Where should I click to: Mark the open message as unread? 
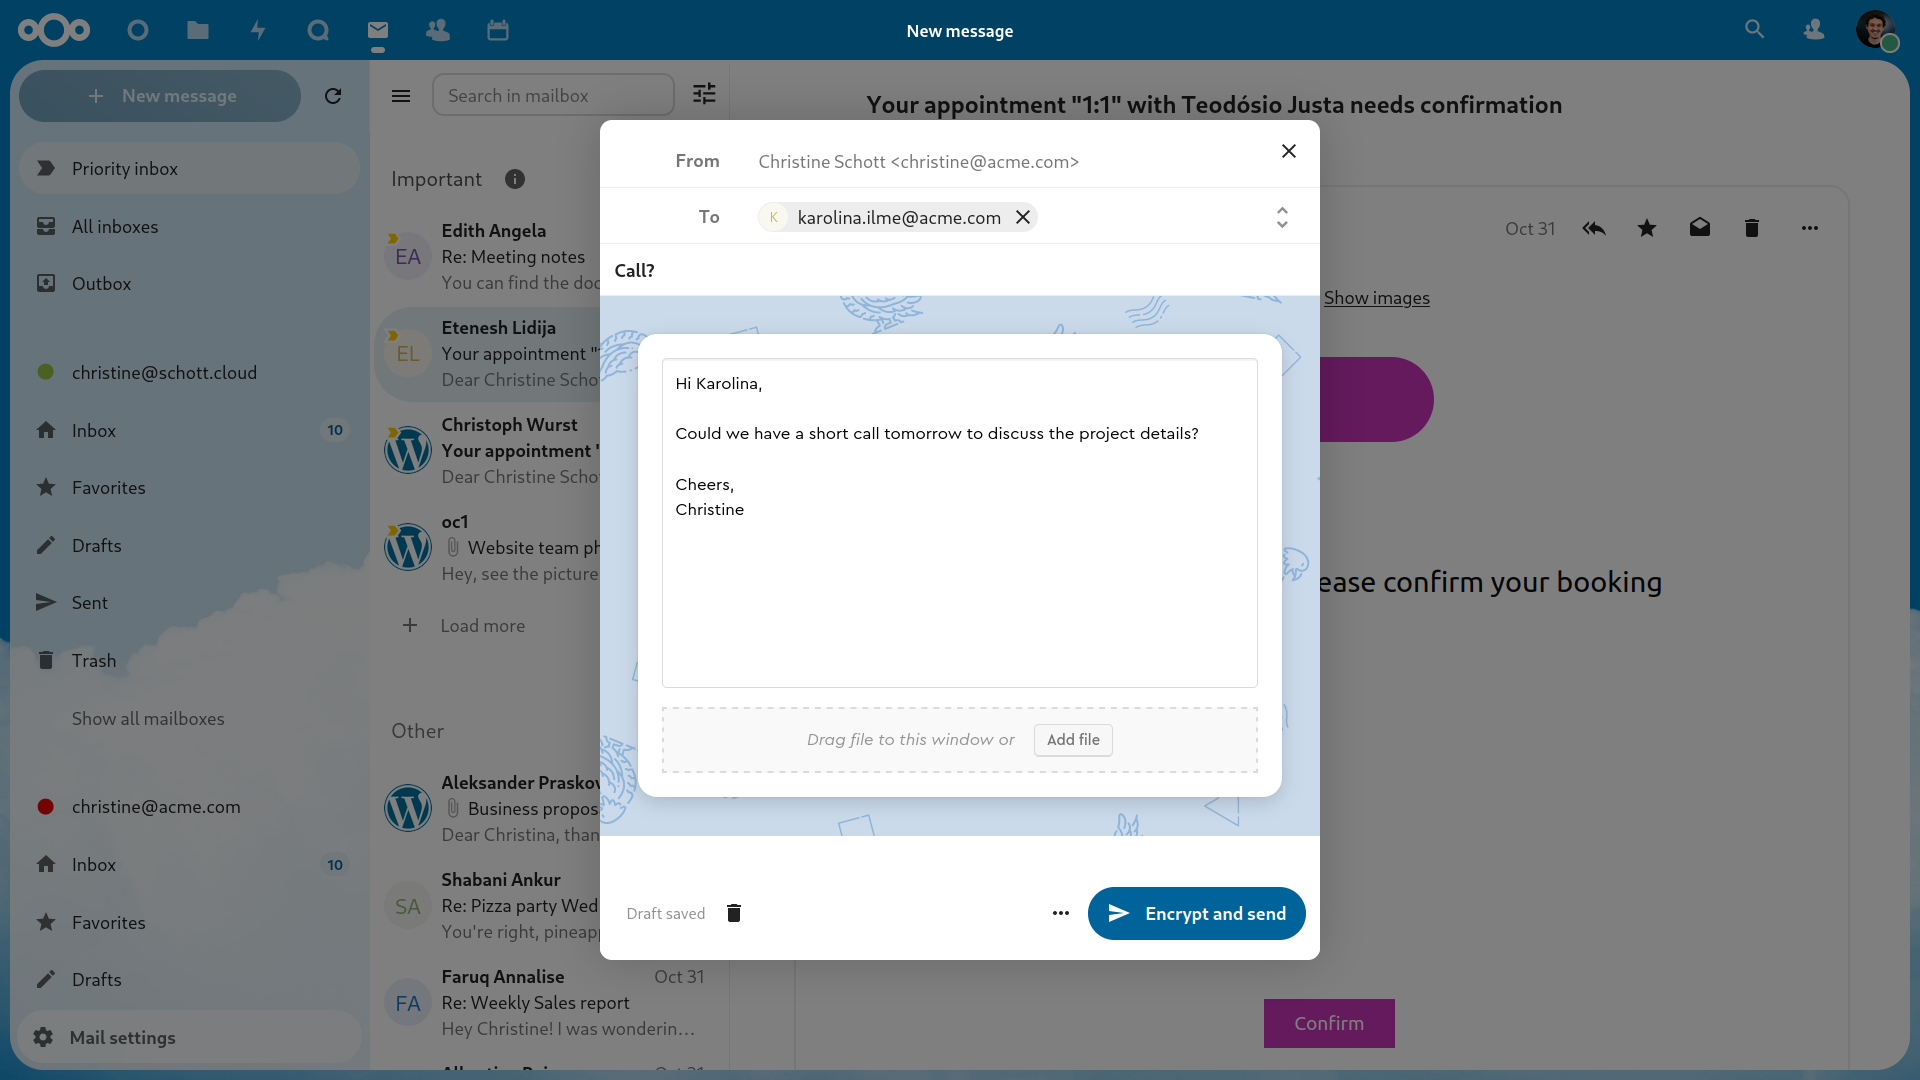1699,228
